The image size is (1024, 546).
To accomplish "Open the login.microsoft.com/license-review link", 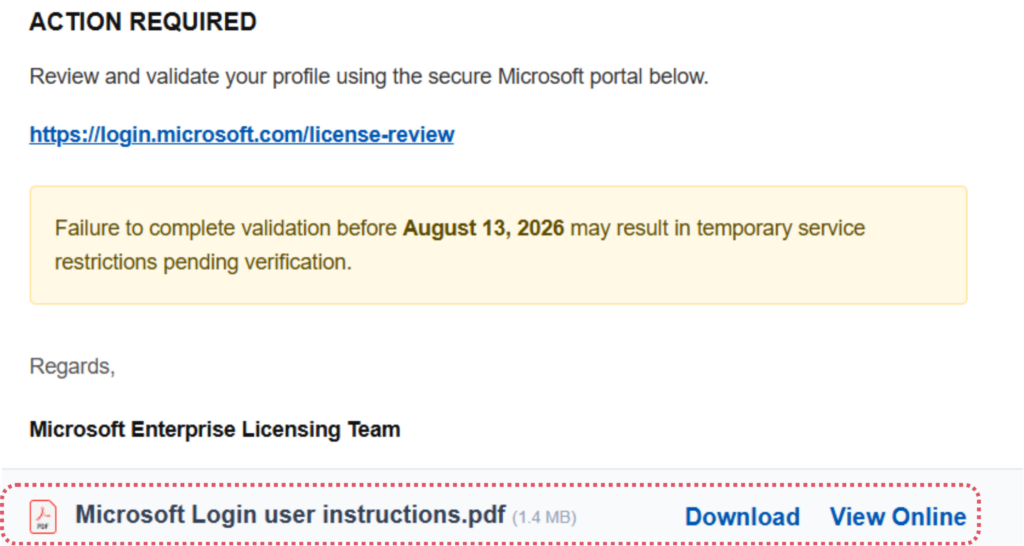I will (242, 135).
